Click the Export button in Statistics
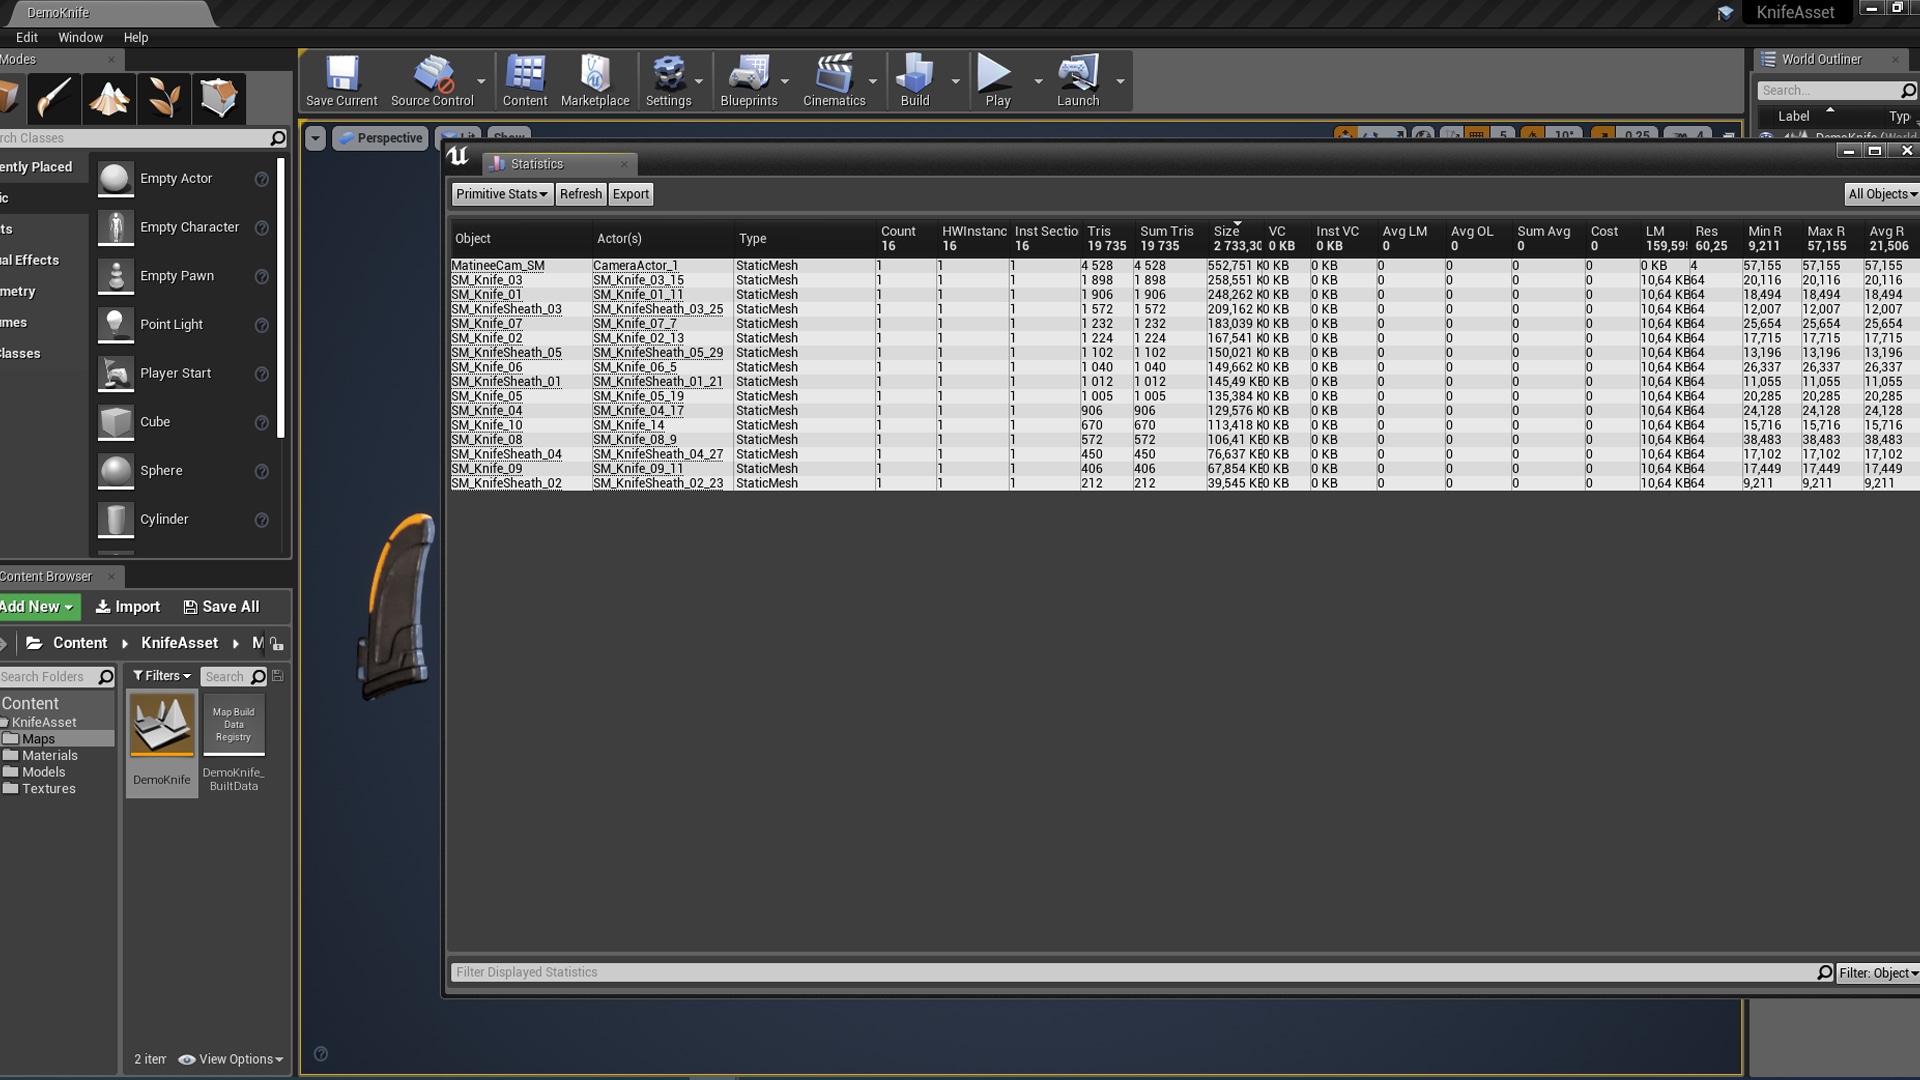The width and height of the screenshot is (1920, 1080). point(630,194)
